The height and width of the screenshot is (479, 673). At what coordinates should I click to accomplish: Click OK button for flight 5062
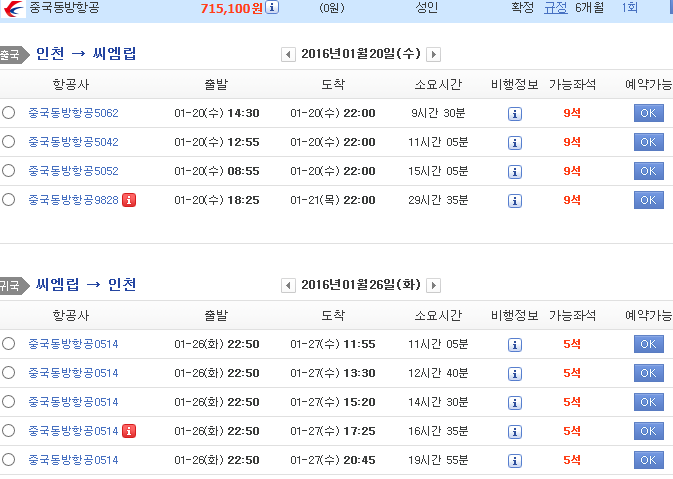point(649,113)
